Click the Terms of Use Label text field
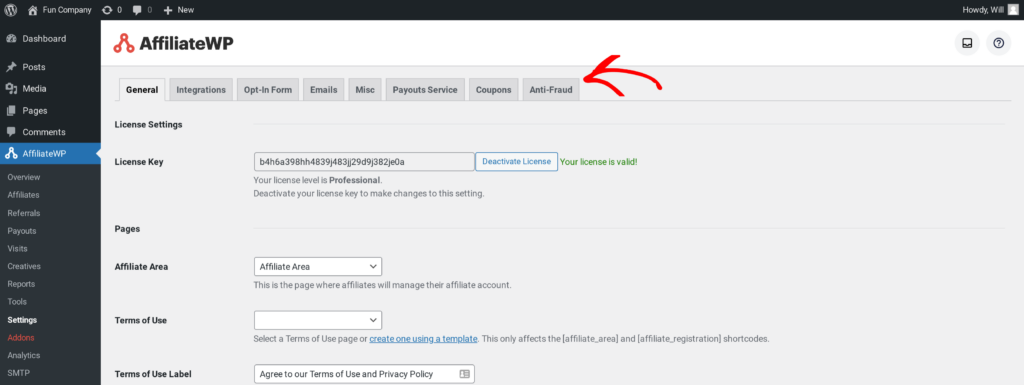The height and width of the screenshot is (385, 1024). coord(364,374)
